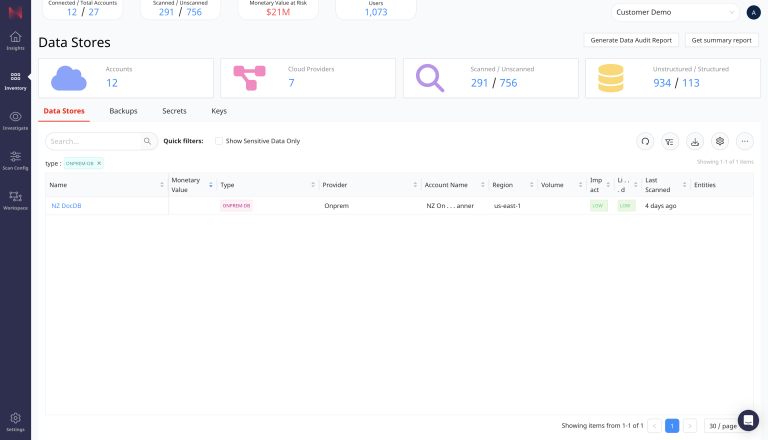Open the Investigate eye icon

click(x=15, y=120)
